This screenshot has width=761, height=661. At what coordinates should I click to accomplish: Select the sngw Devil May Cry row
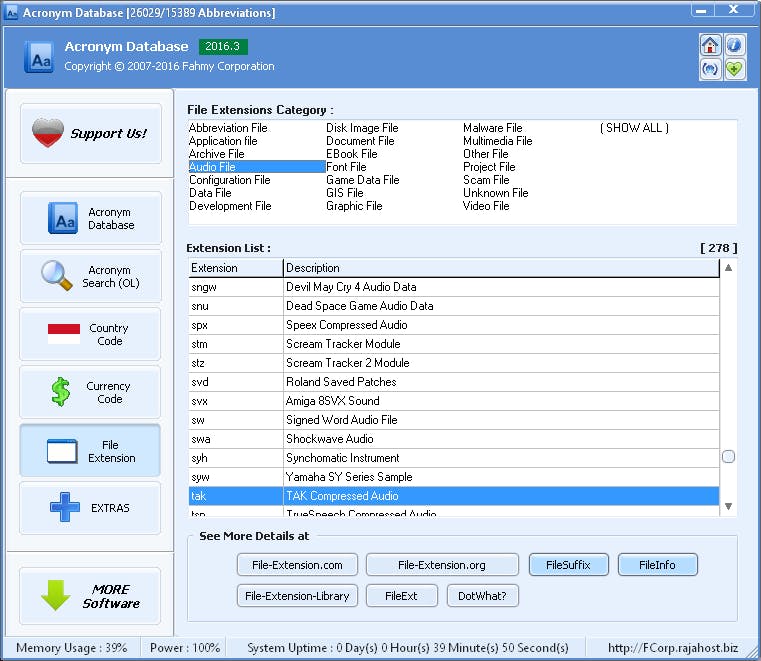(x=454, y=287)
